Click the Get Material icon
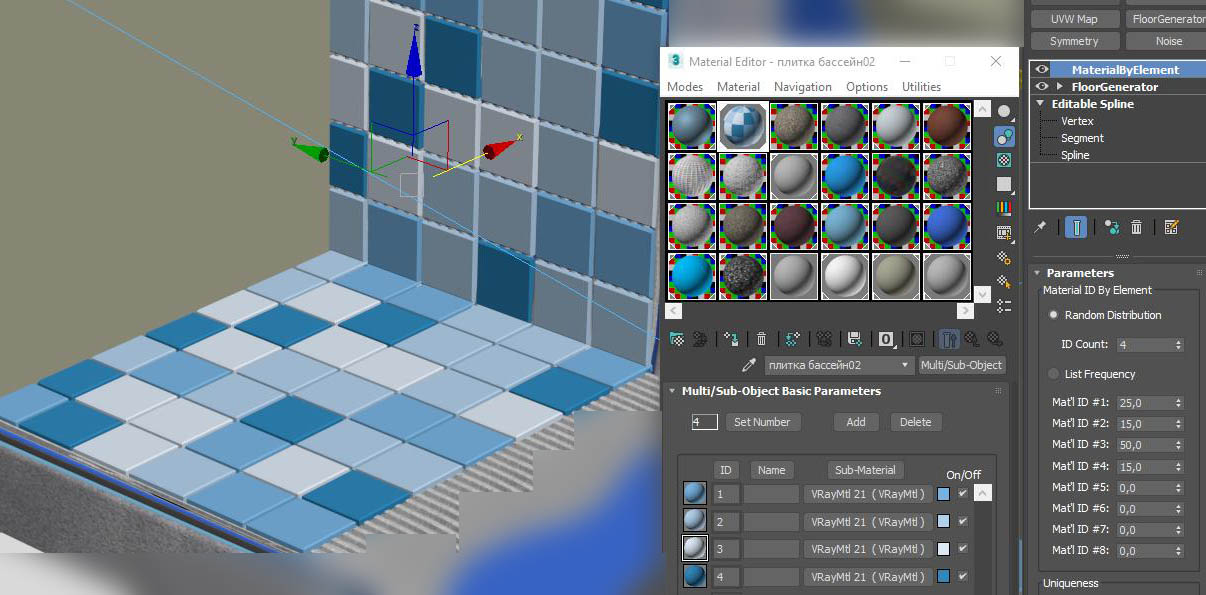 click(x=676, y=339)
